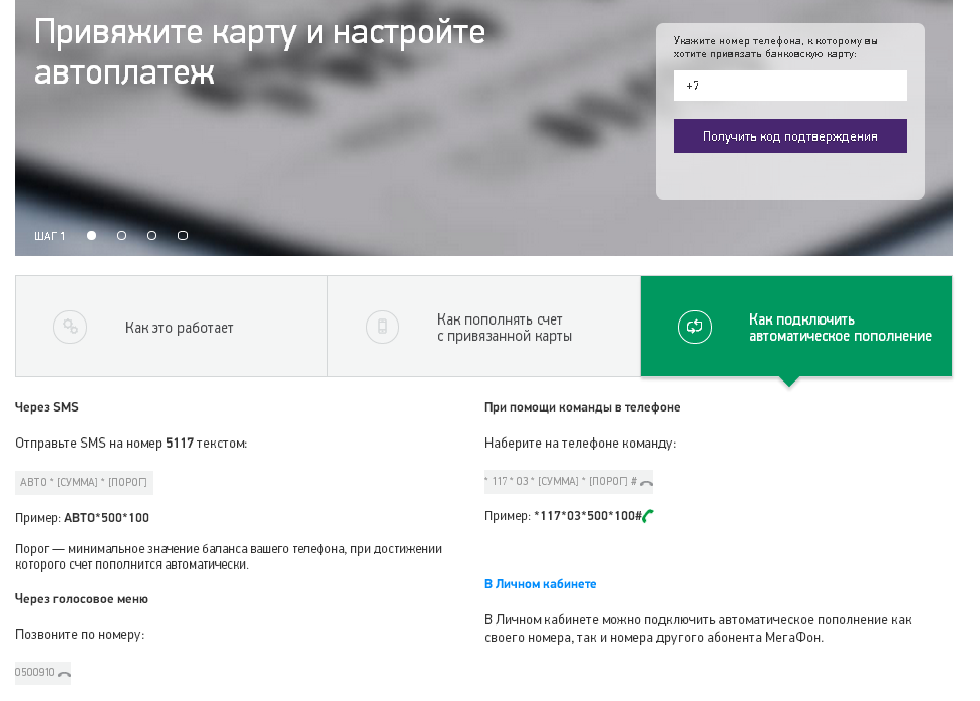Click the handset icon beside number 0500910
The width and height of the screenshot is (980, 701).
coord(62,672)
